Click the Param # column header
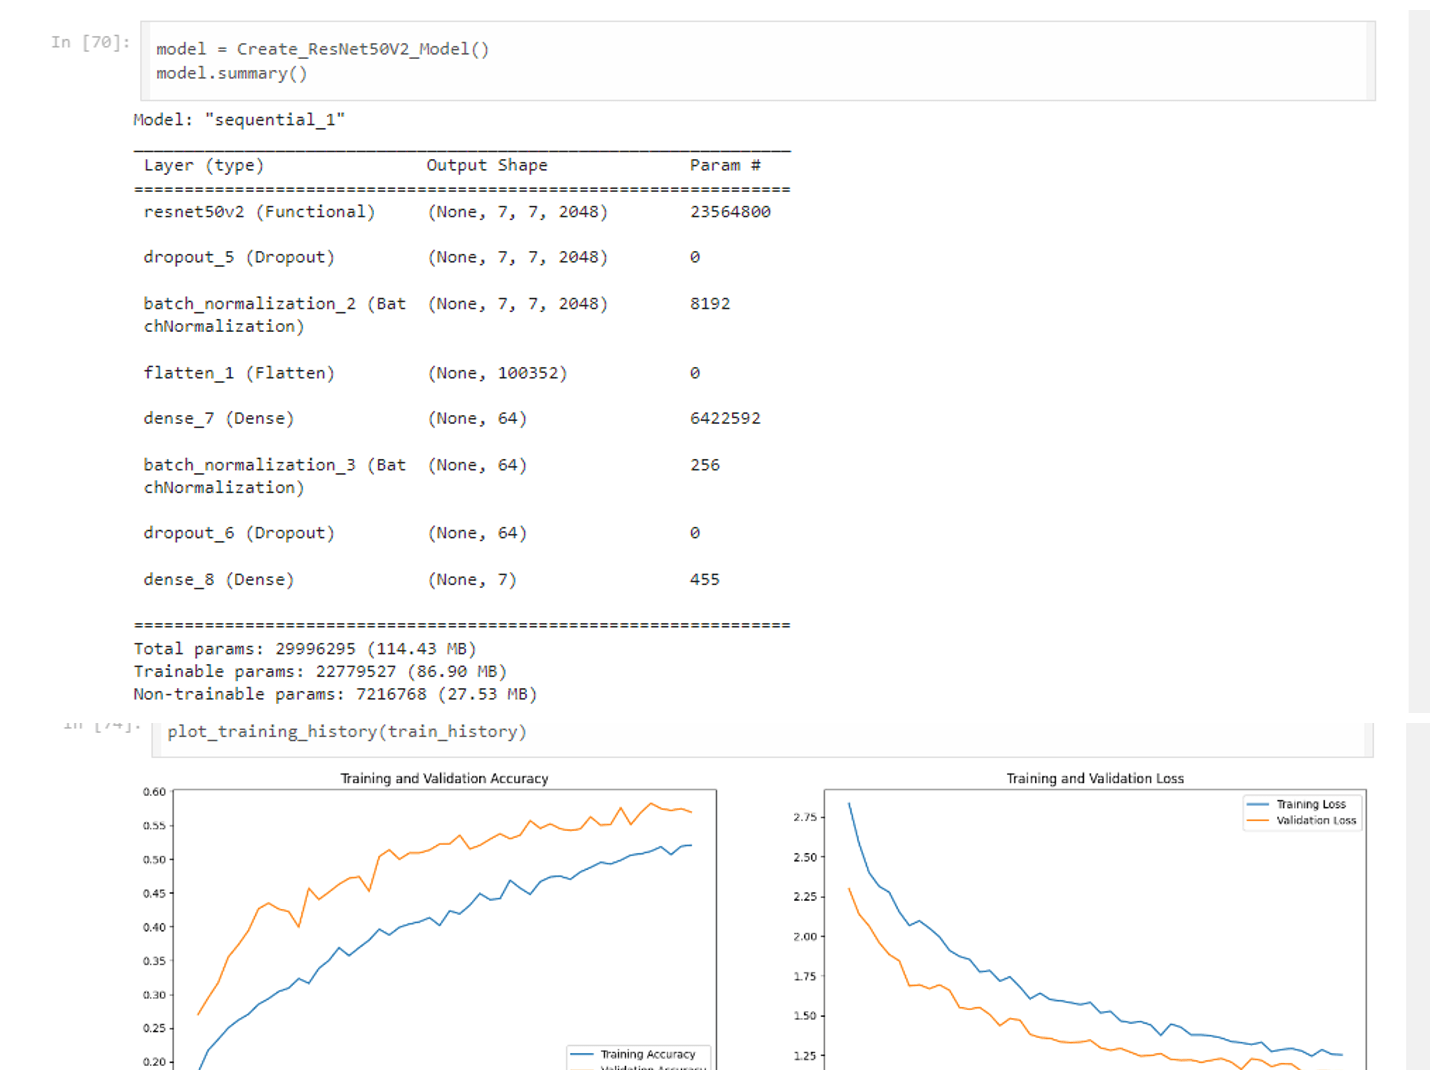This screenshot has width=1440, height=1080. [x=725, y=165]
